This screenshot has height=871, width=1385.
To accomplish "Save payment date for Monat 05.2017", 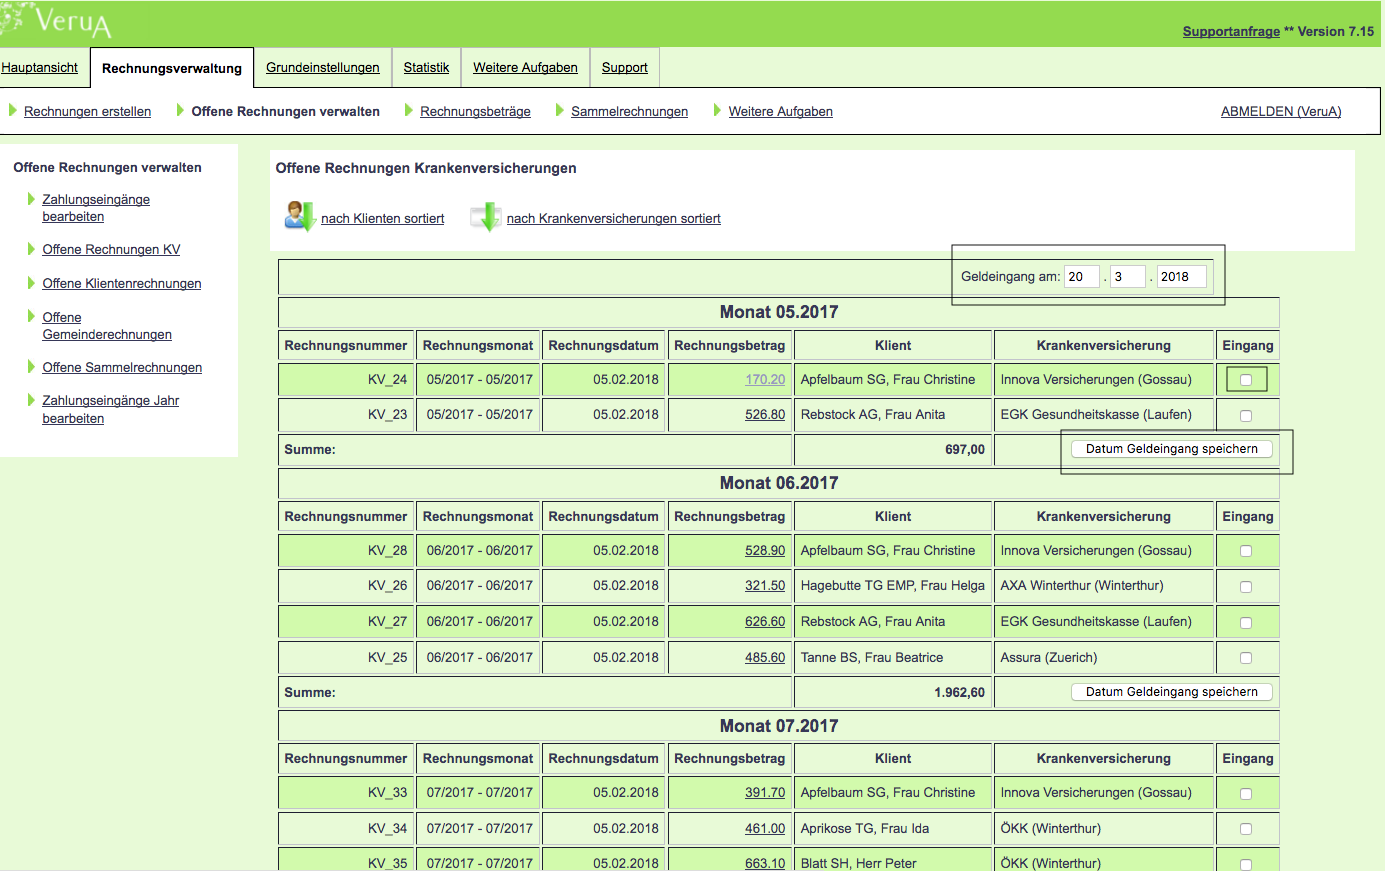I will (1171, 449).
